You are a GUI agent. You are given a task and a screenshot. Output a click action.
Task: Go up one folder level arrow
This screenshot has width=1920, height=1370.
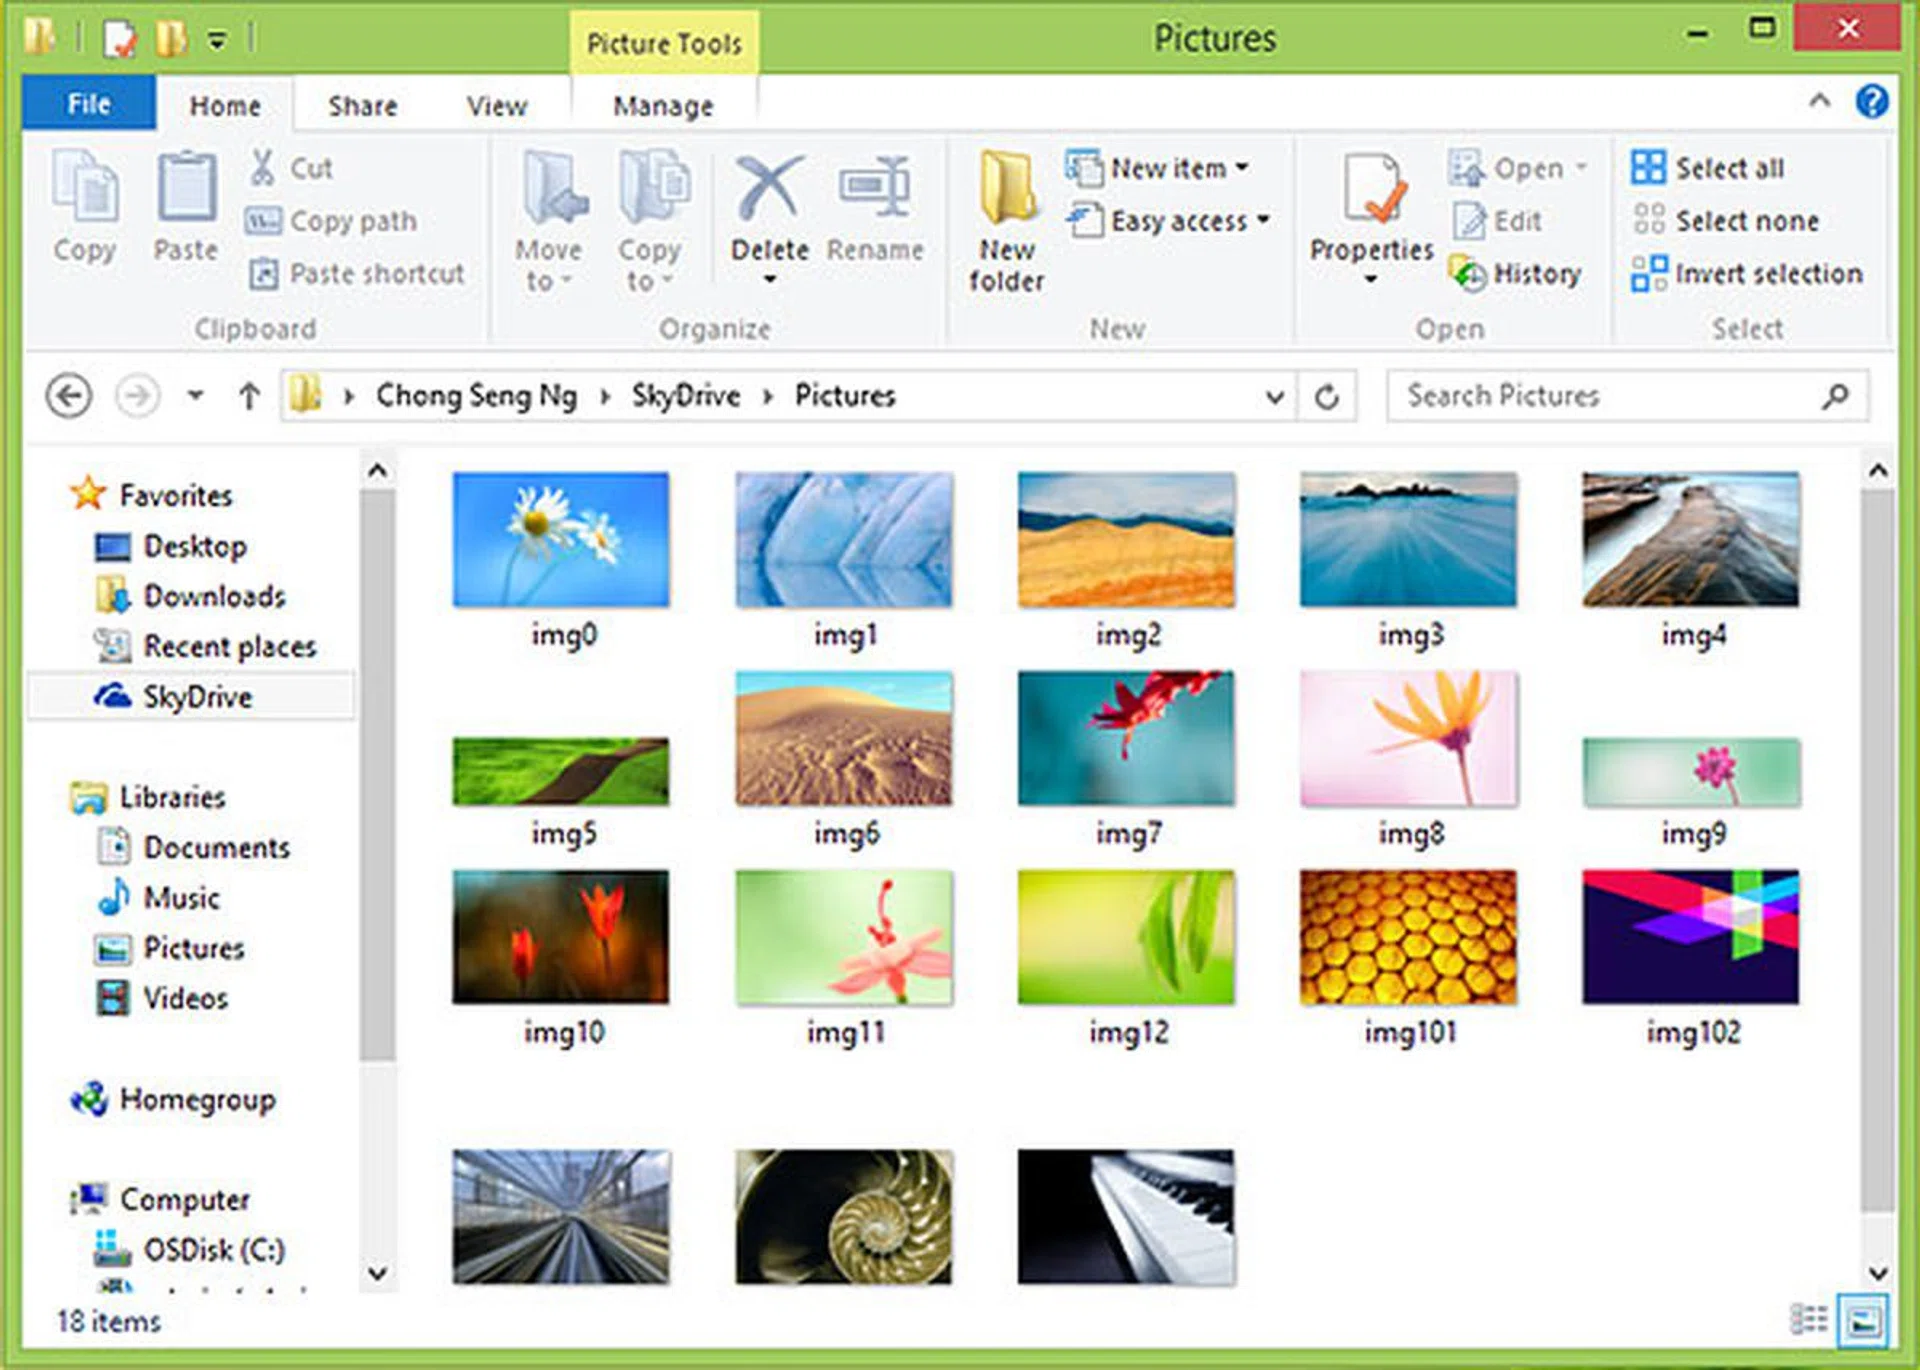pos(249,397)
